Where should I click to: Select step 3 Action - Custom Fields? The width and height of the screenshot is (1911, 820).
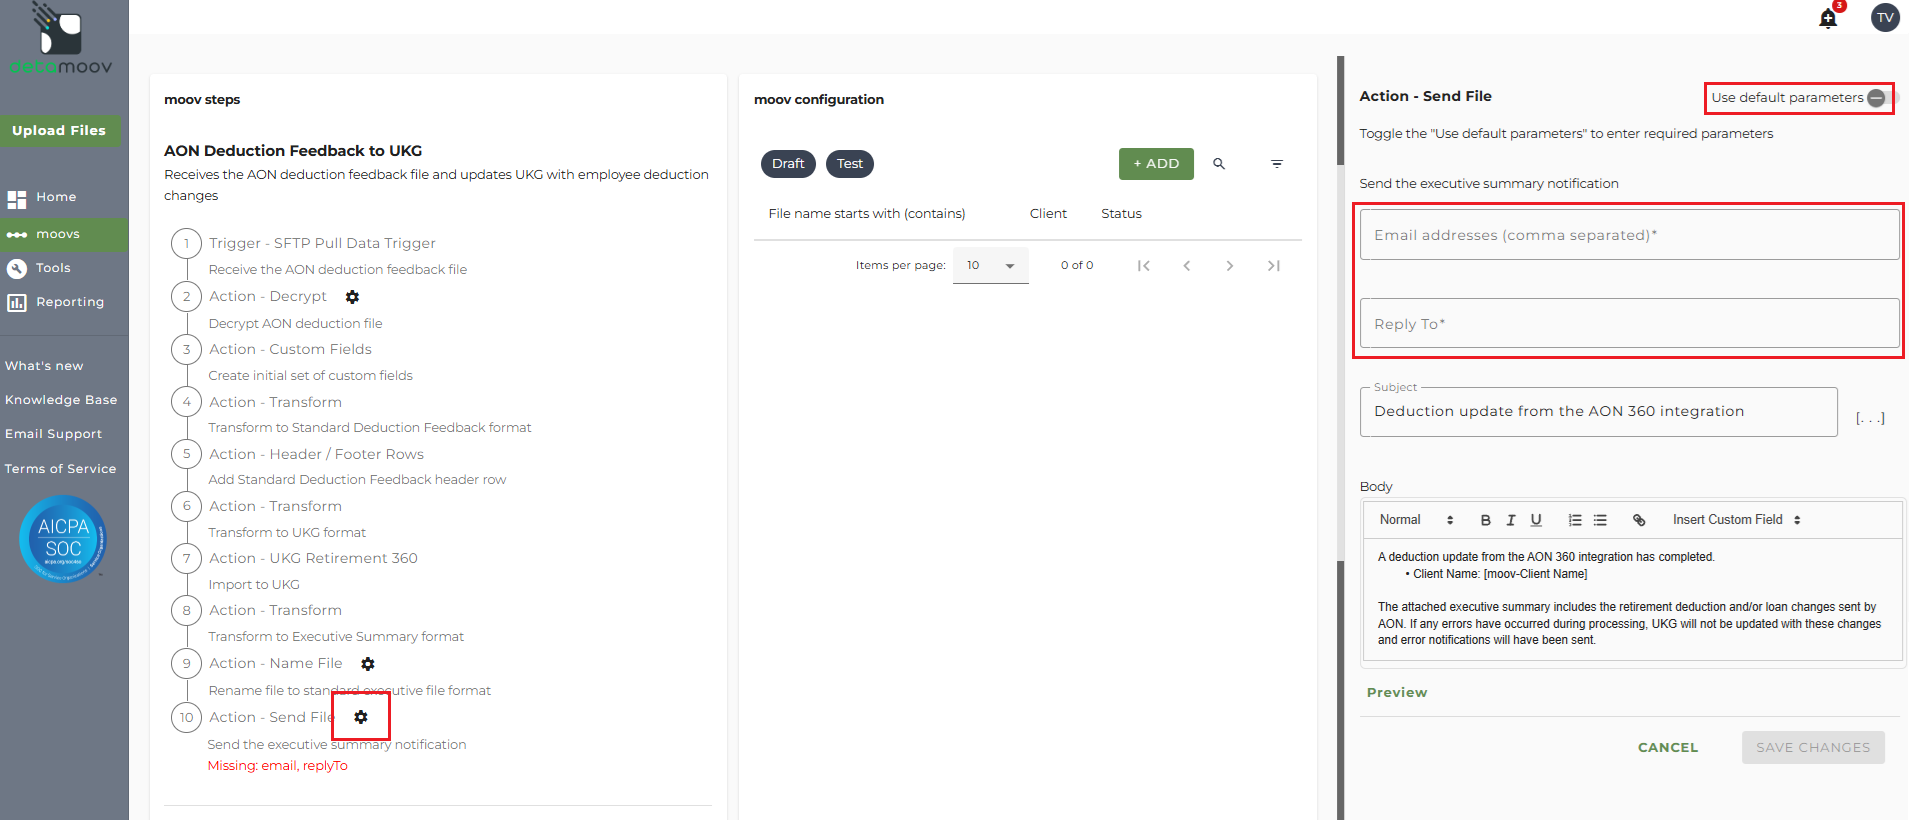290,350
